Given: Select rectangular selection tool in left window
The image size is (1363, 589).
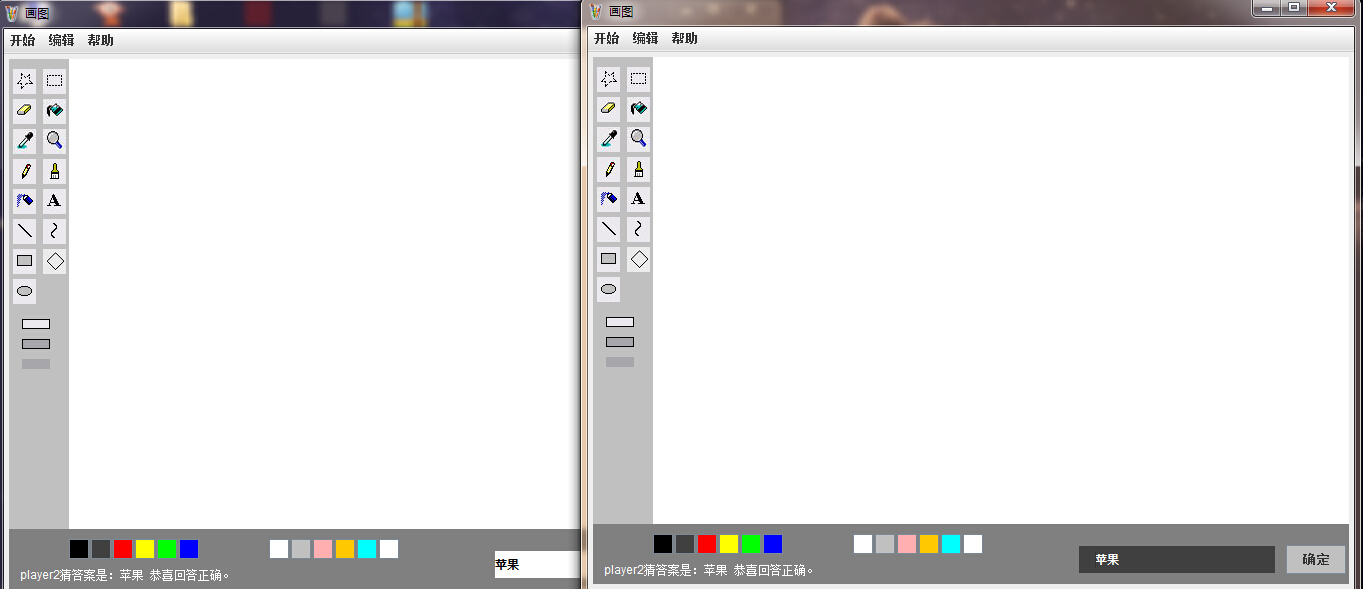Looking at the screenshot, I should pos(54,81).
